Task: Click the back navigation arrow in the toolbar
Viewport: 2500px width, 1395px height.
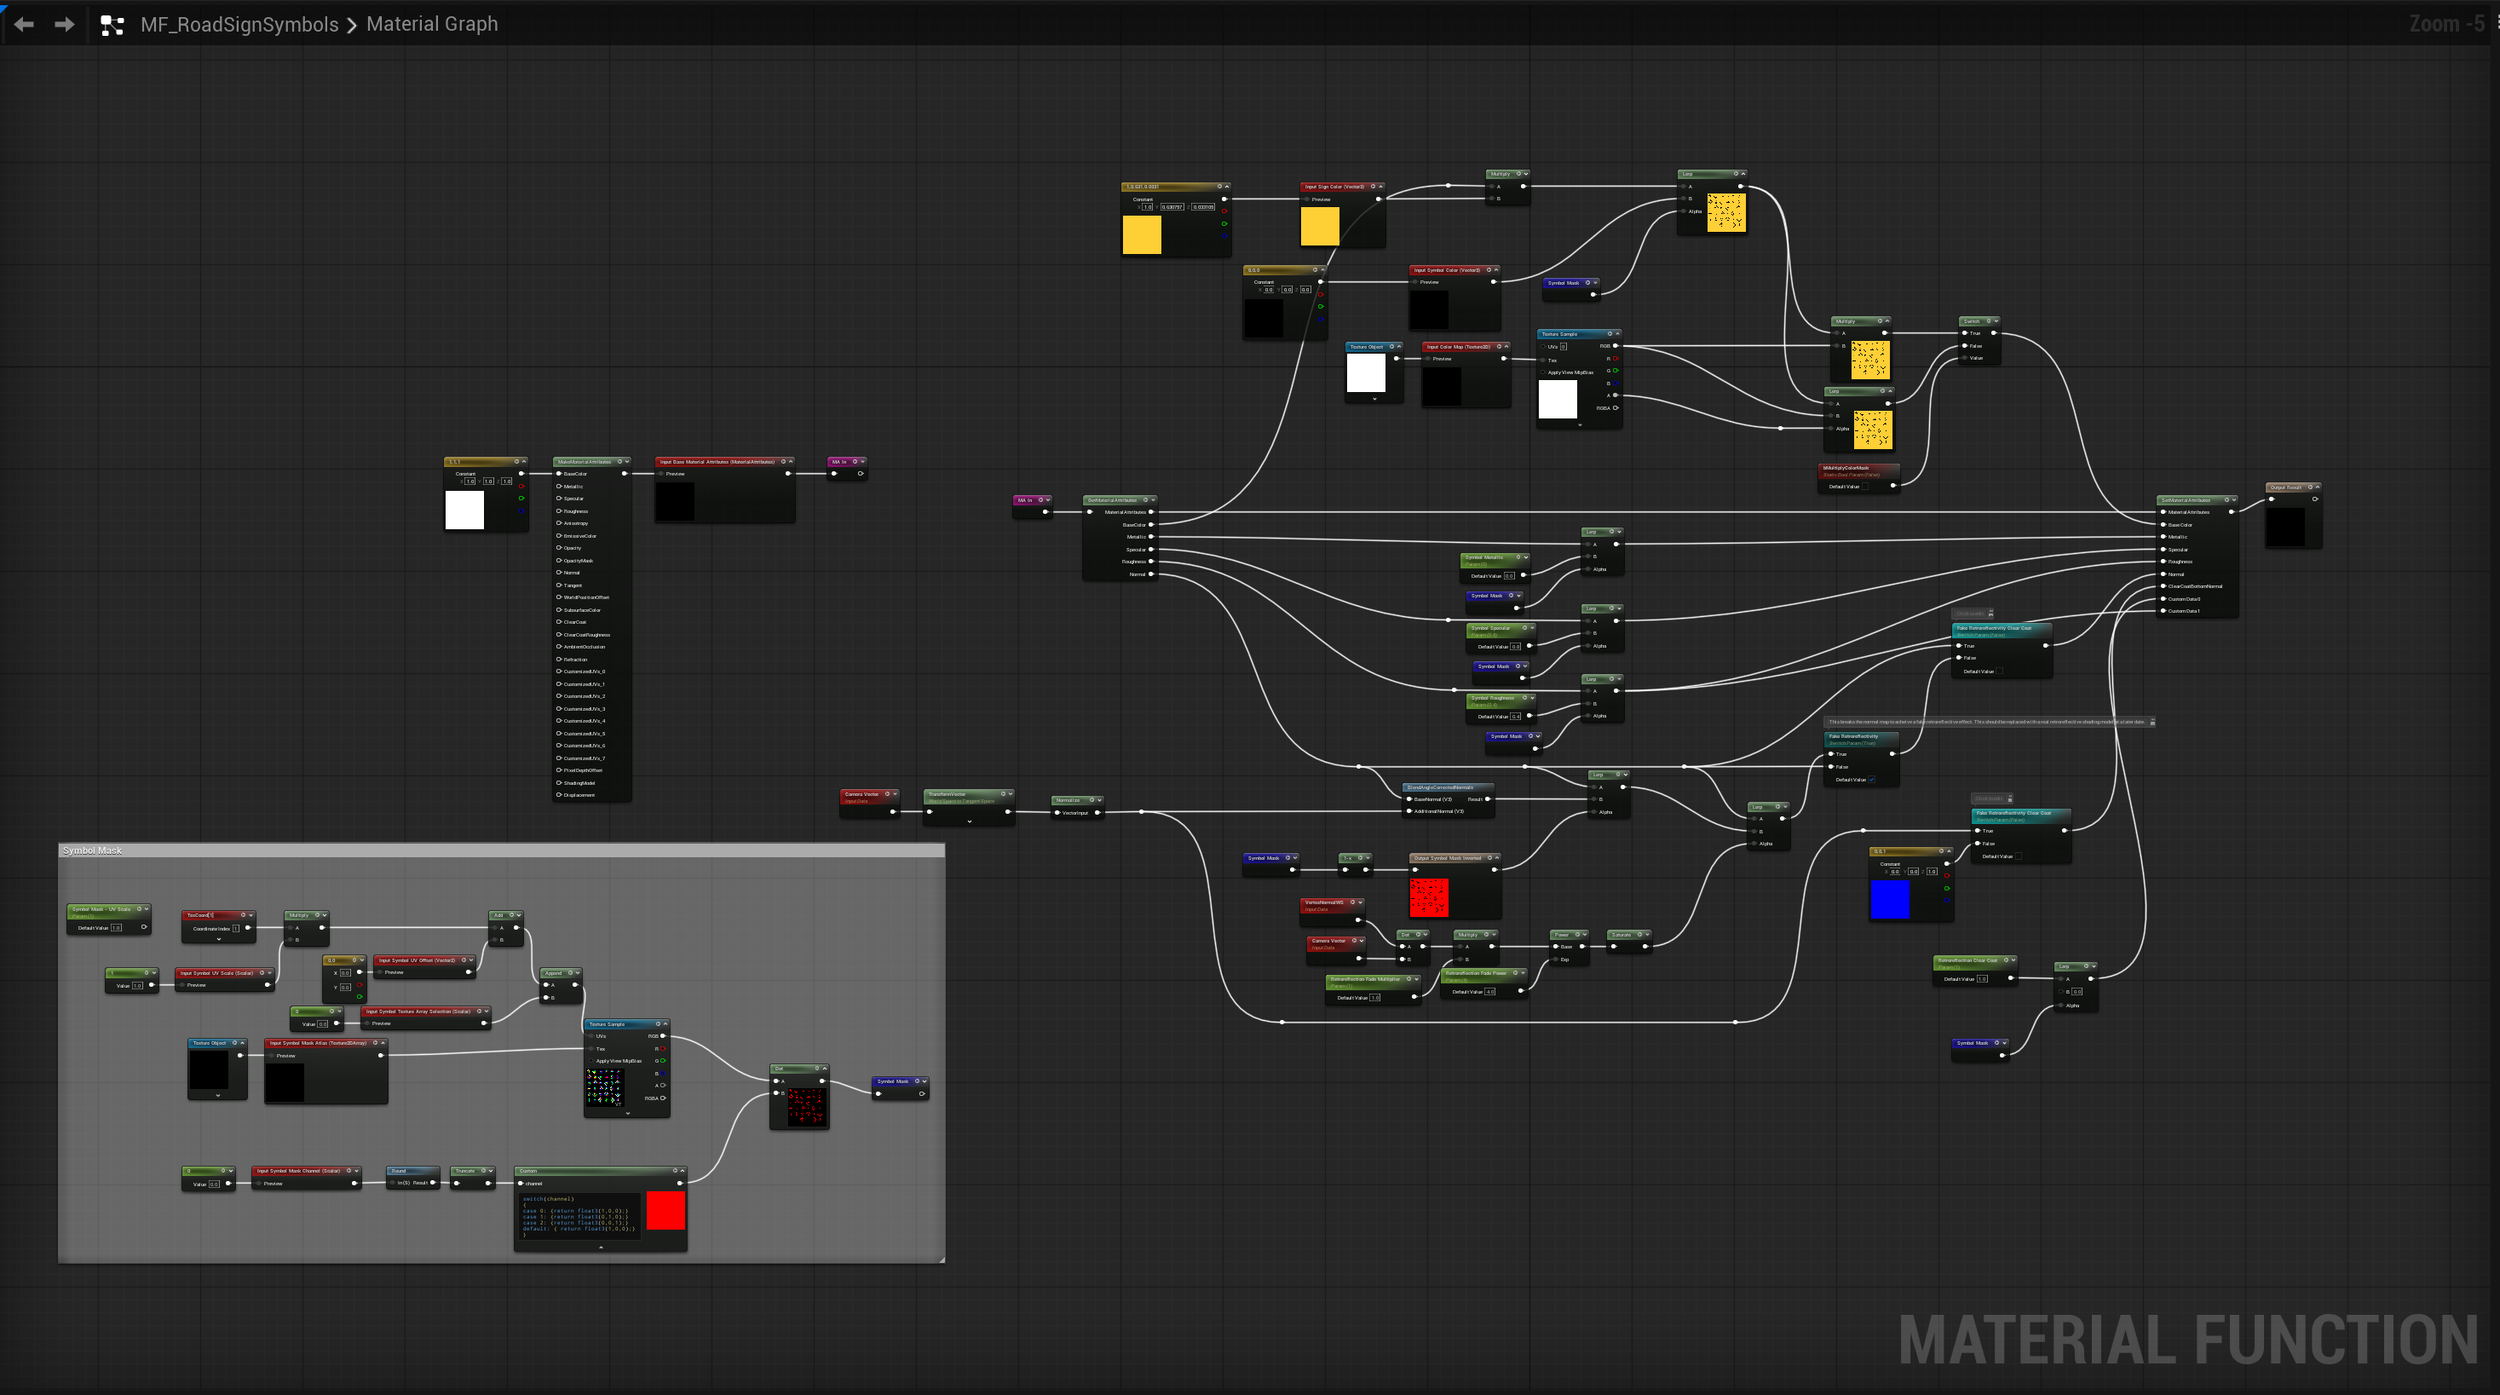Action: (24, 24)
